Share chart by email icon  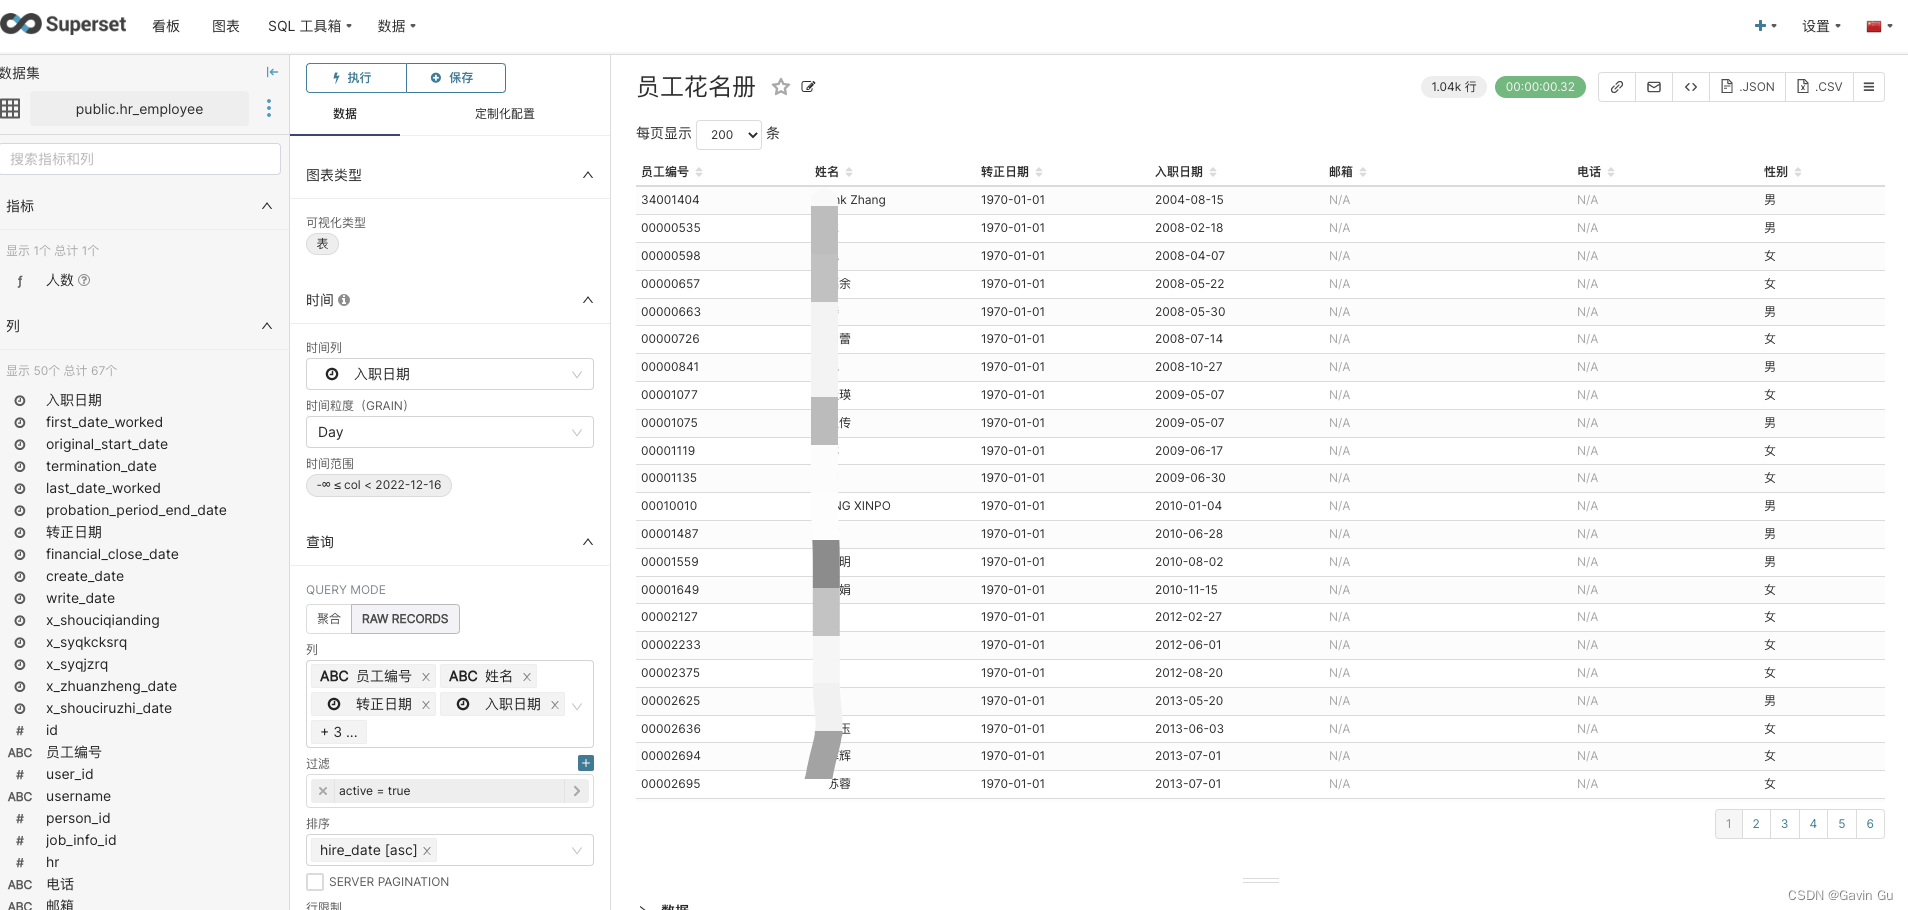[x=1654, y=87]
